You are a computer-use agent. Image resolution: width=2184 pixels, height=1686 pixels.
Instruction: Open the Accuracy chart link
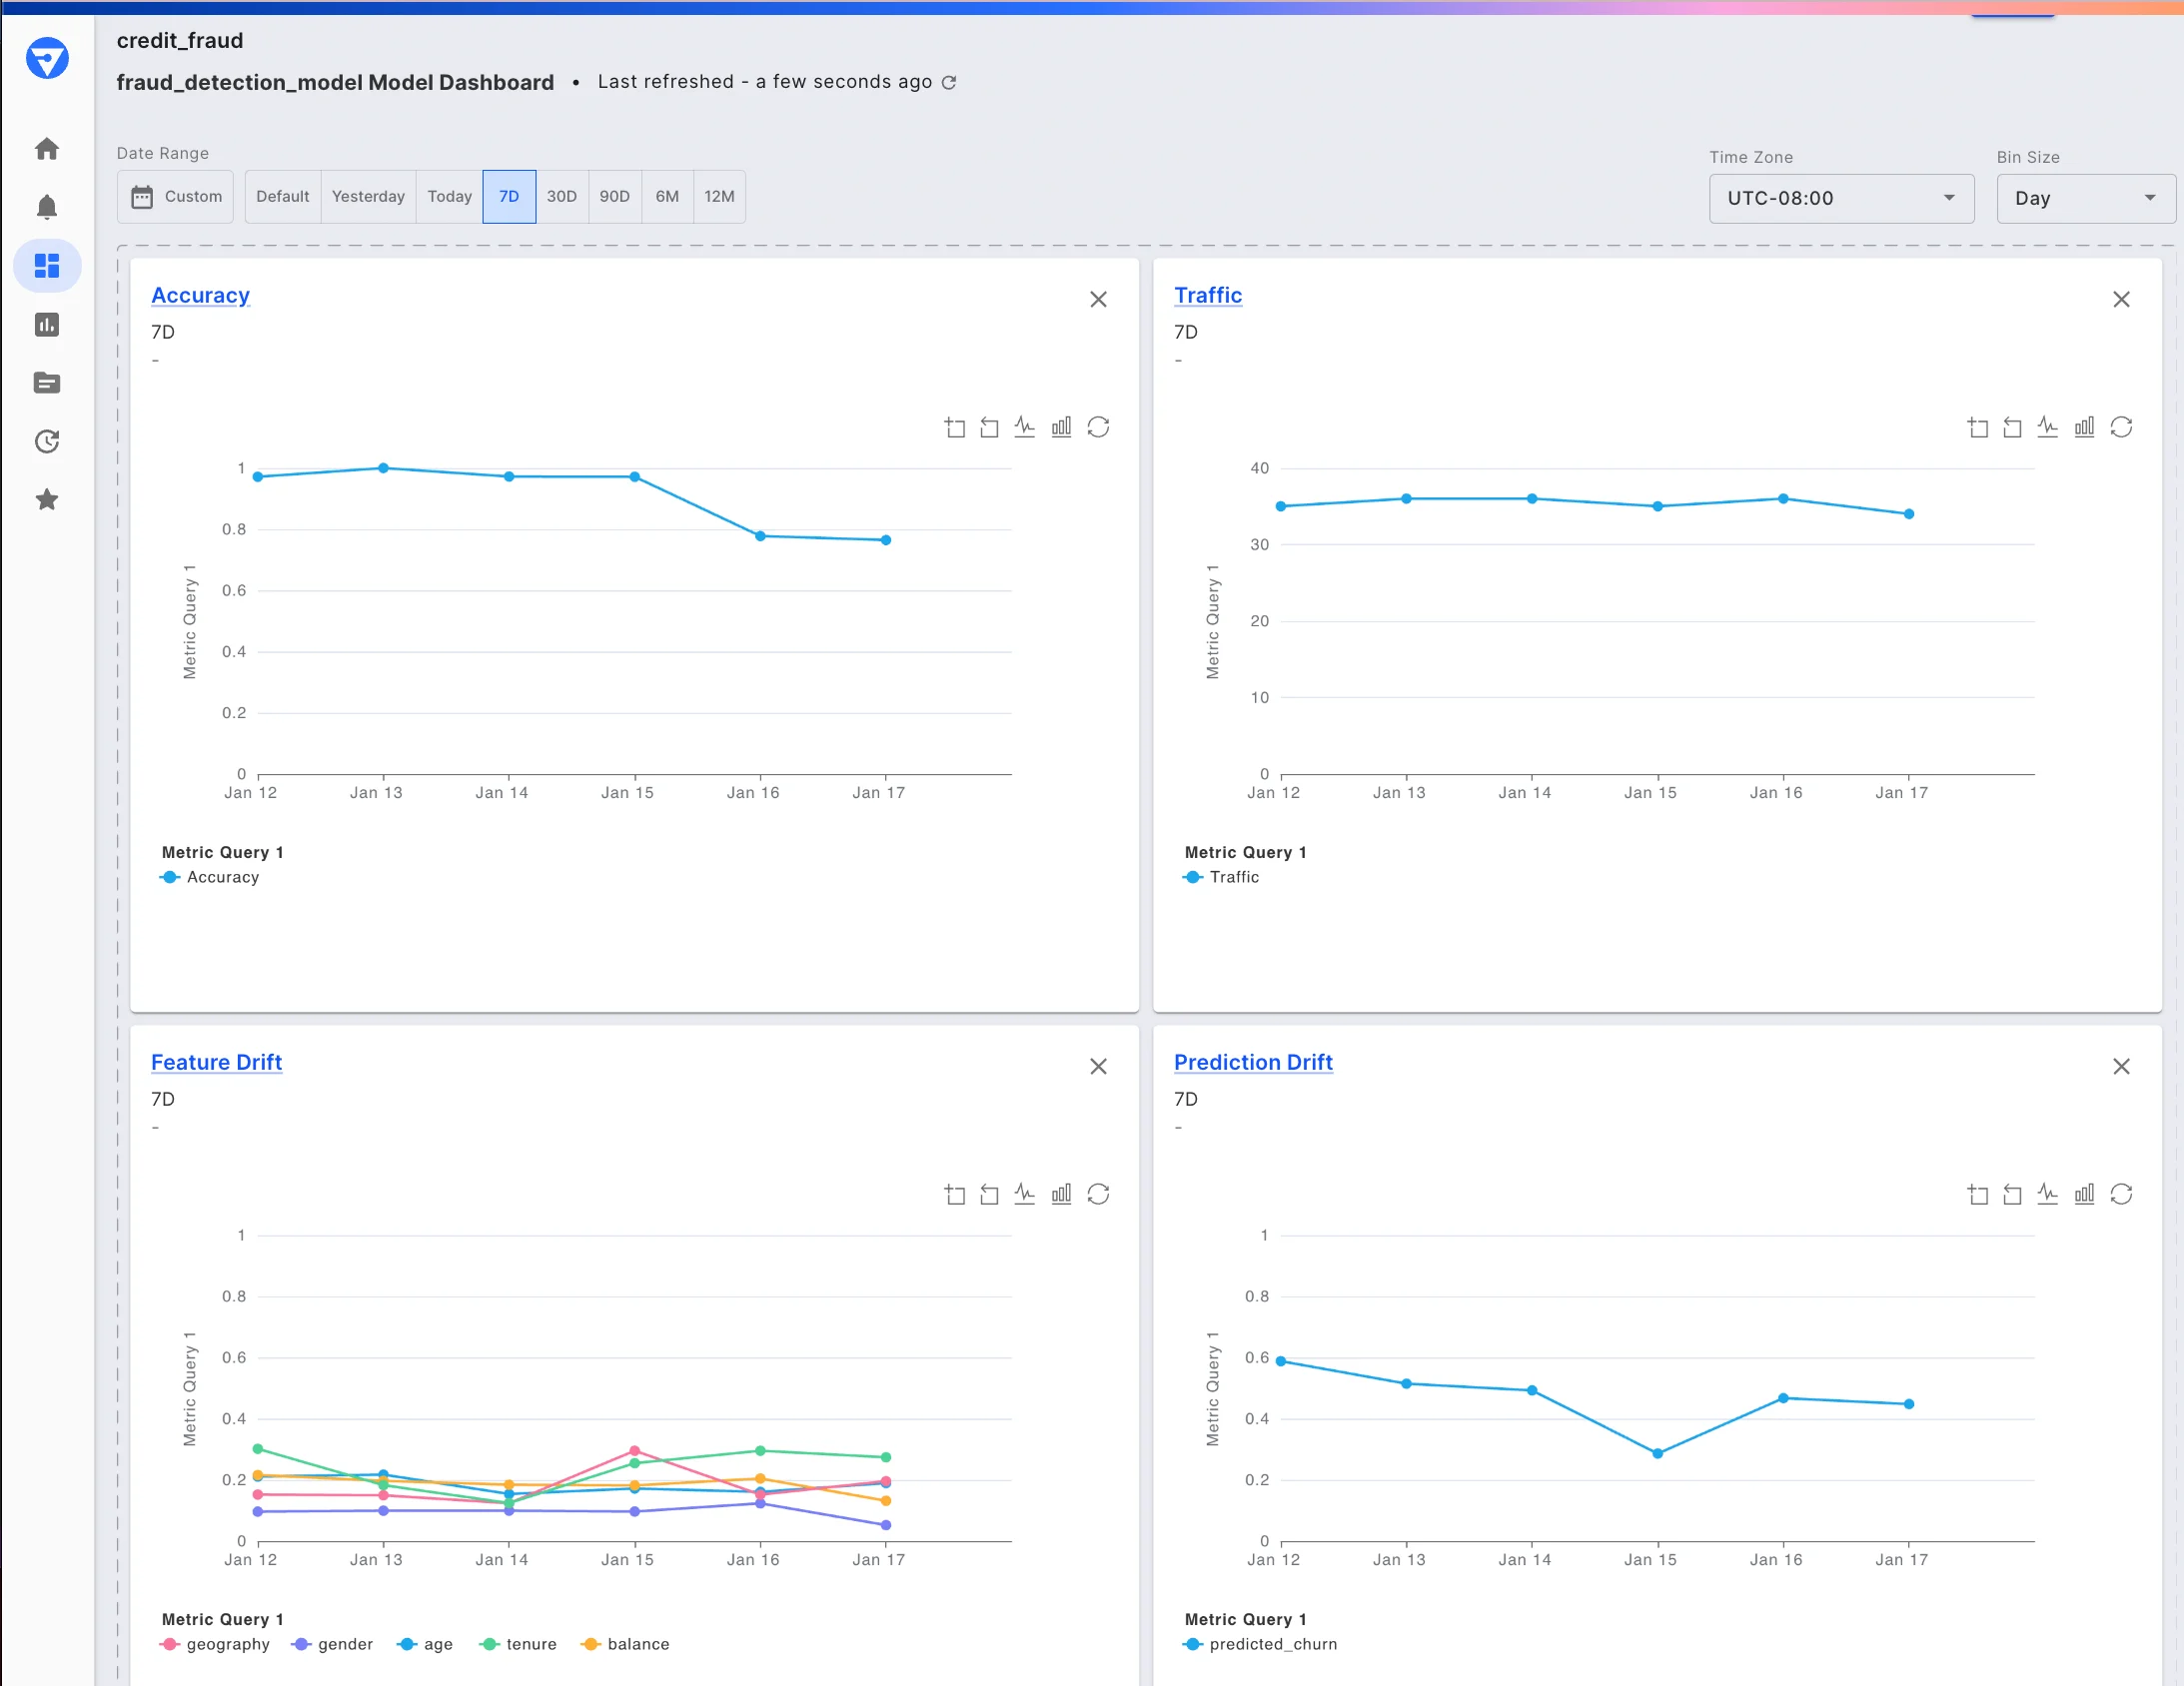[x=200, y=295]
